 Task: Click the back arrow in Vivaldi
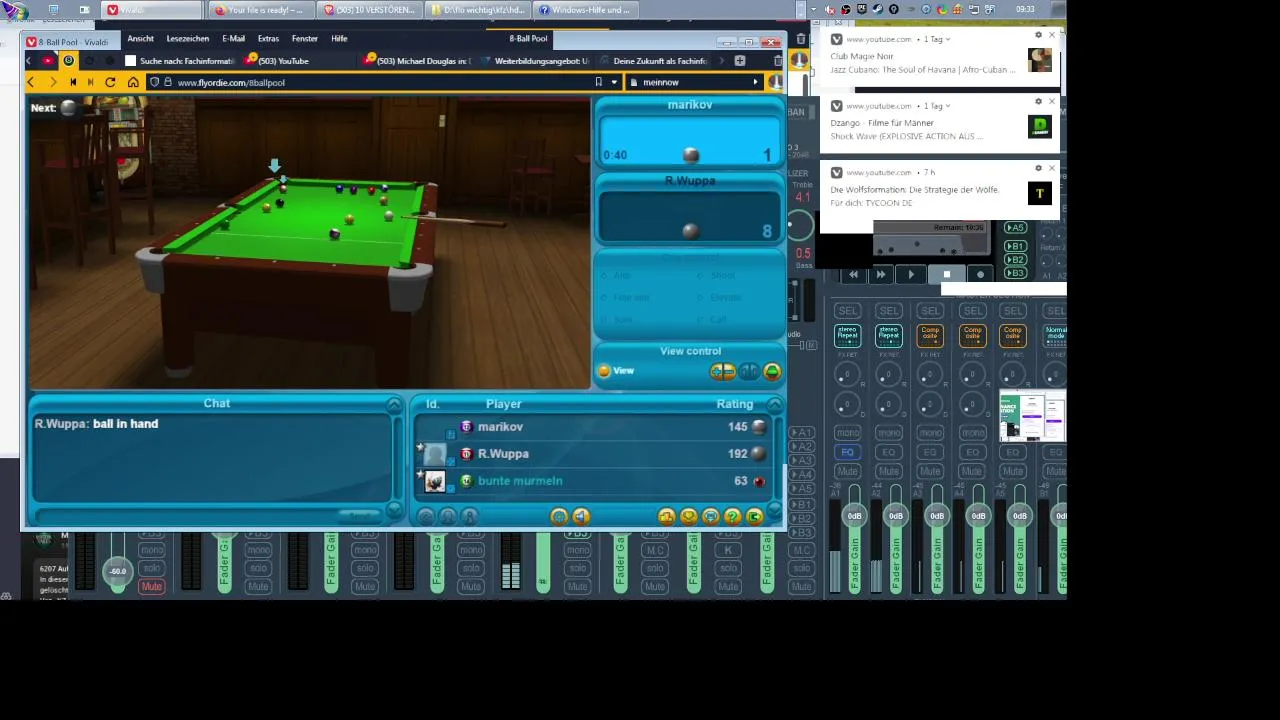(31, 82)
